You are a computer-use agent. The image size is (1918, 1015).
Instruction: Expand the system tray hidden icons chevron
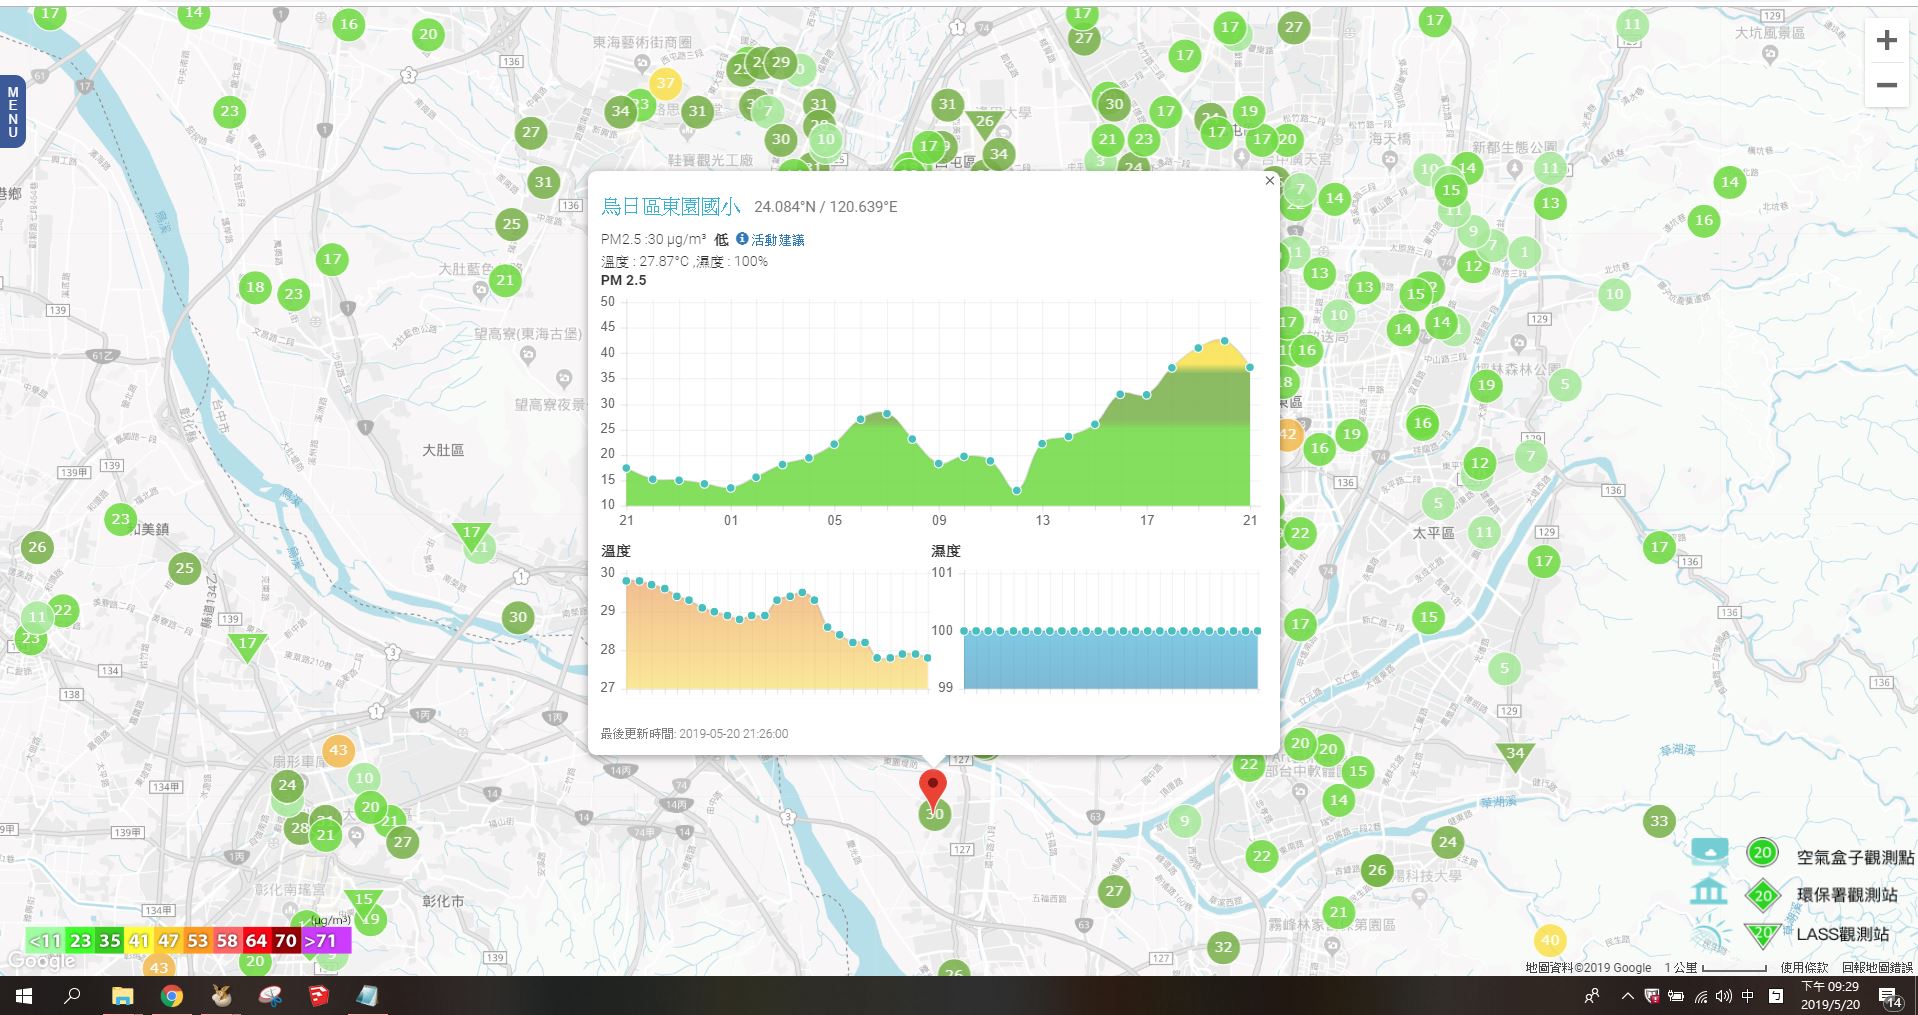(1627, 996)
